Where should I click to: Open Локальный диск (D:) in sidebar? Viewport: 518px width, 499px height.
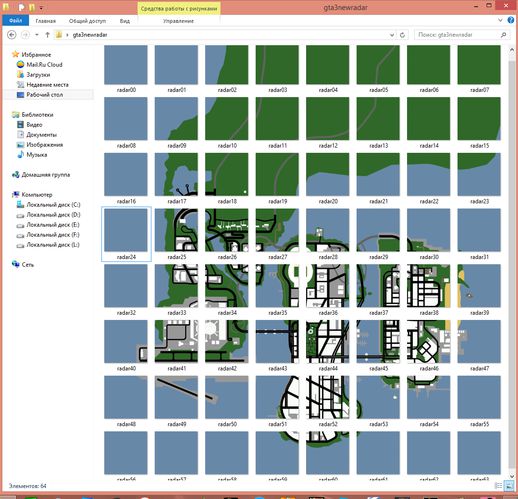pyautogui.click(x=53, y=215)
